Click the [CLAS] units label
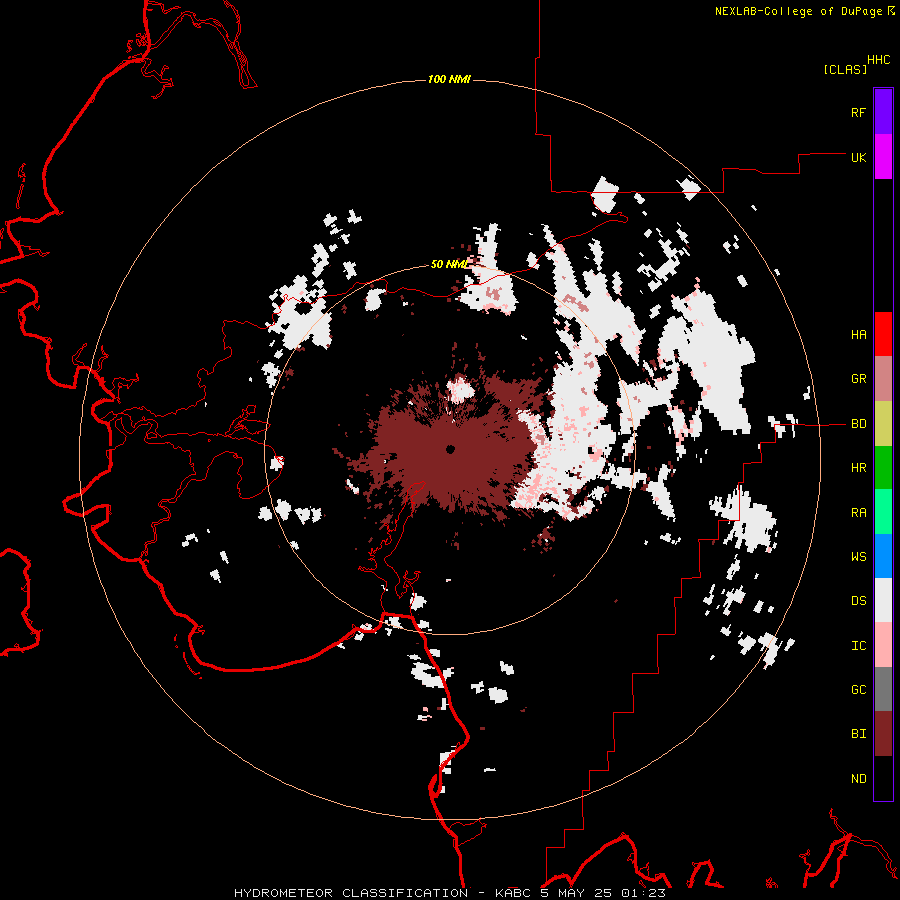Image resolution: width=900 pixels, height=900 pixels. (x=845, y=69)
